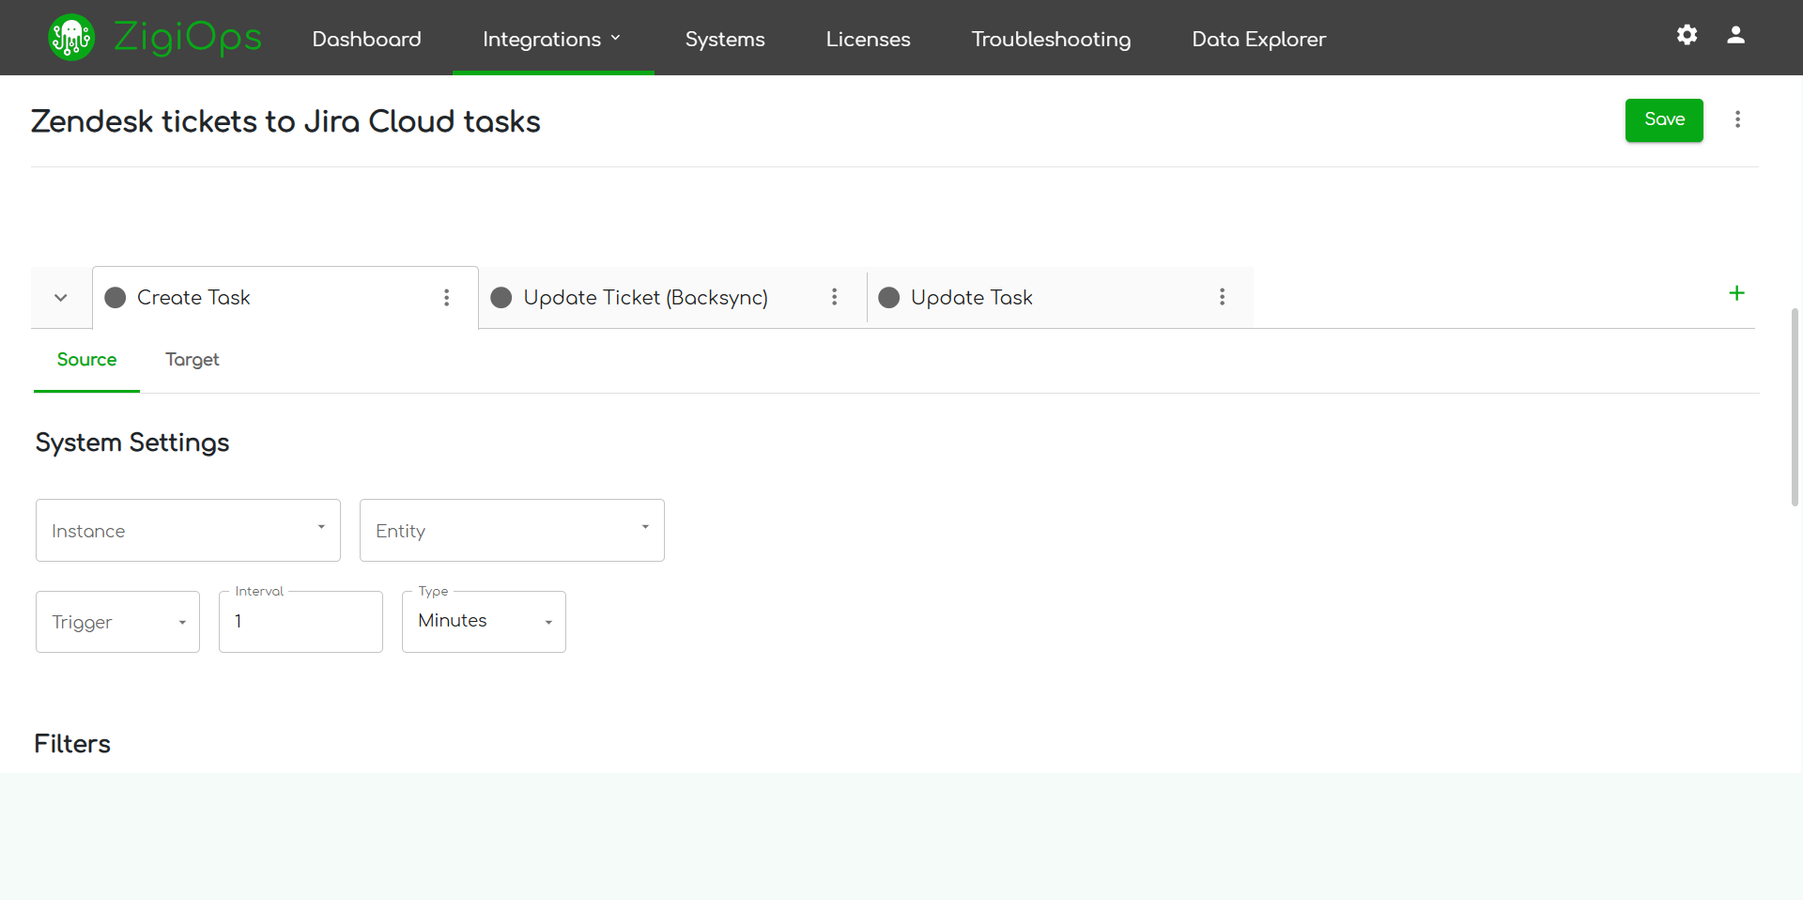
Task: Click the ZigiOps brand name
Action: (x=187, y=38)
